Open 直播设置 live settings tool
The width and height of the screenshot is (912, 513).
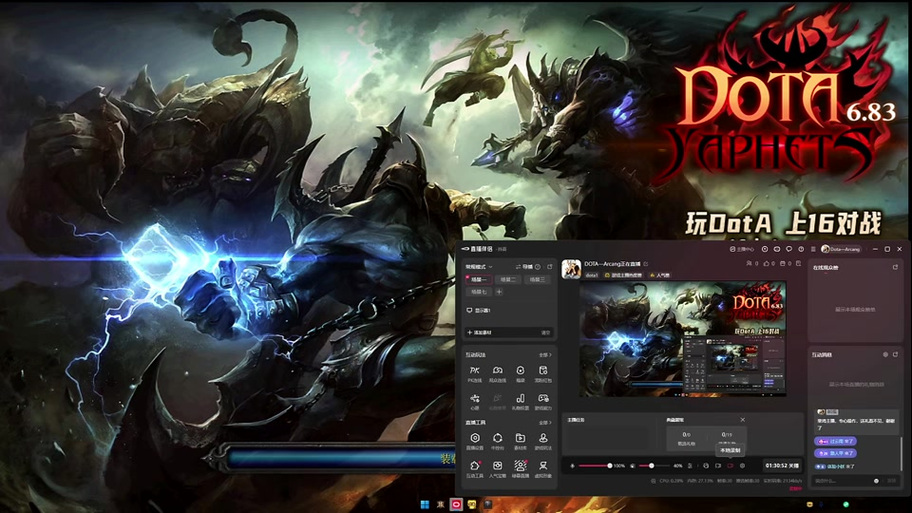pos(475,441)
